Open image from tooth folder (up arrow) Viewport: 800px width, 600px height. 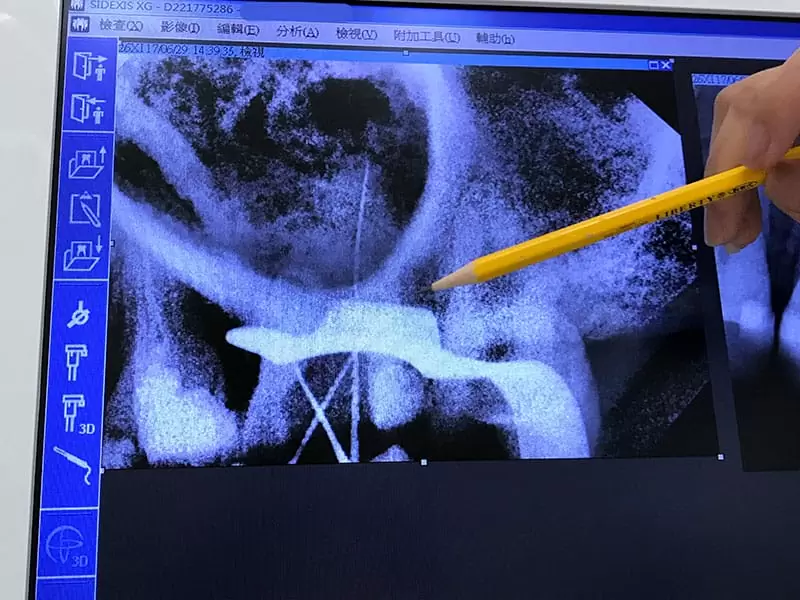pyautogui.click(x=86, y=162)
